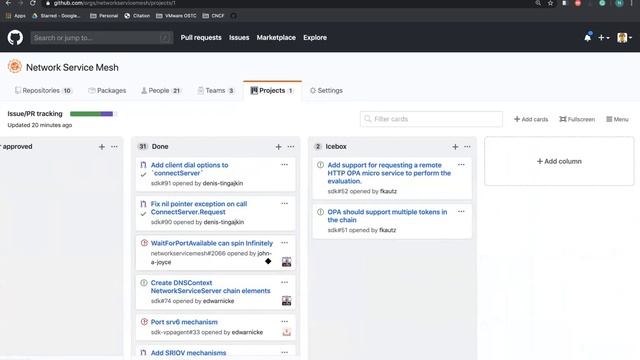The width and height of the screenshot is (640, 360).
Task: Open options for remote HTTP OPA card
Action: [461, 164]
